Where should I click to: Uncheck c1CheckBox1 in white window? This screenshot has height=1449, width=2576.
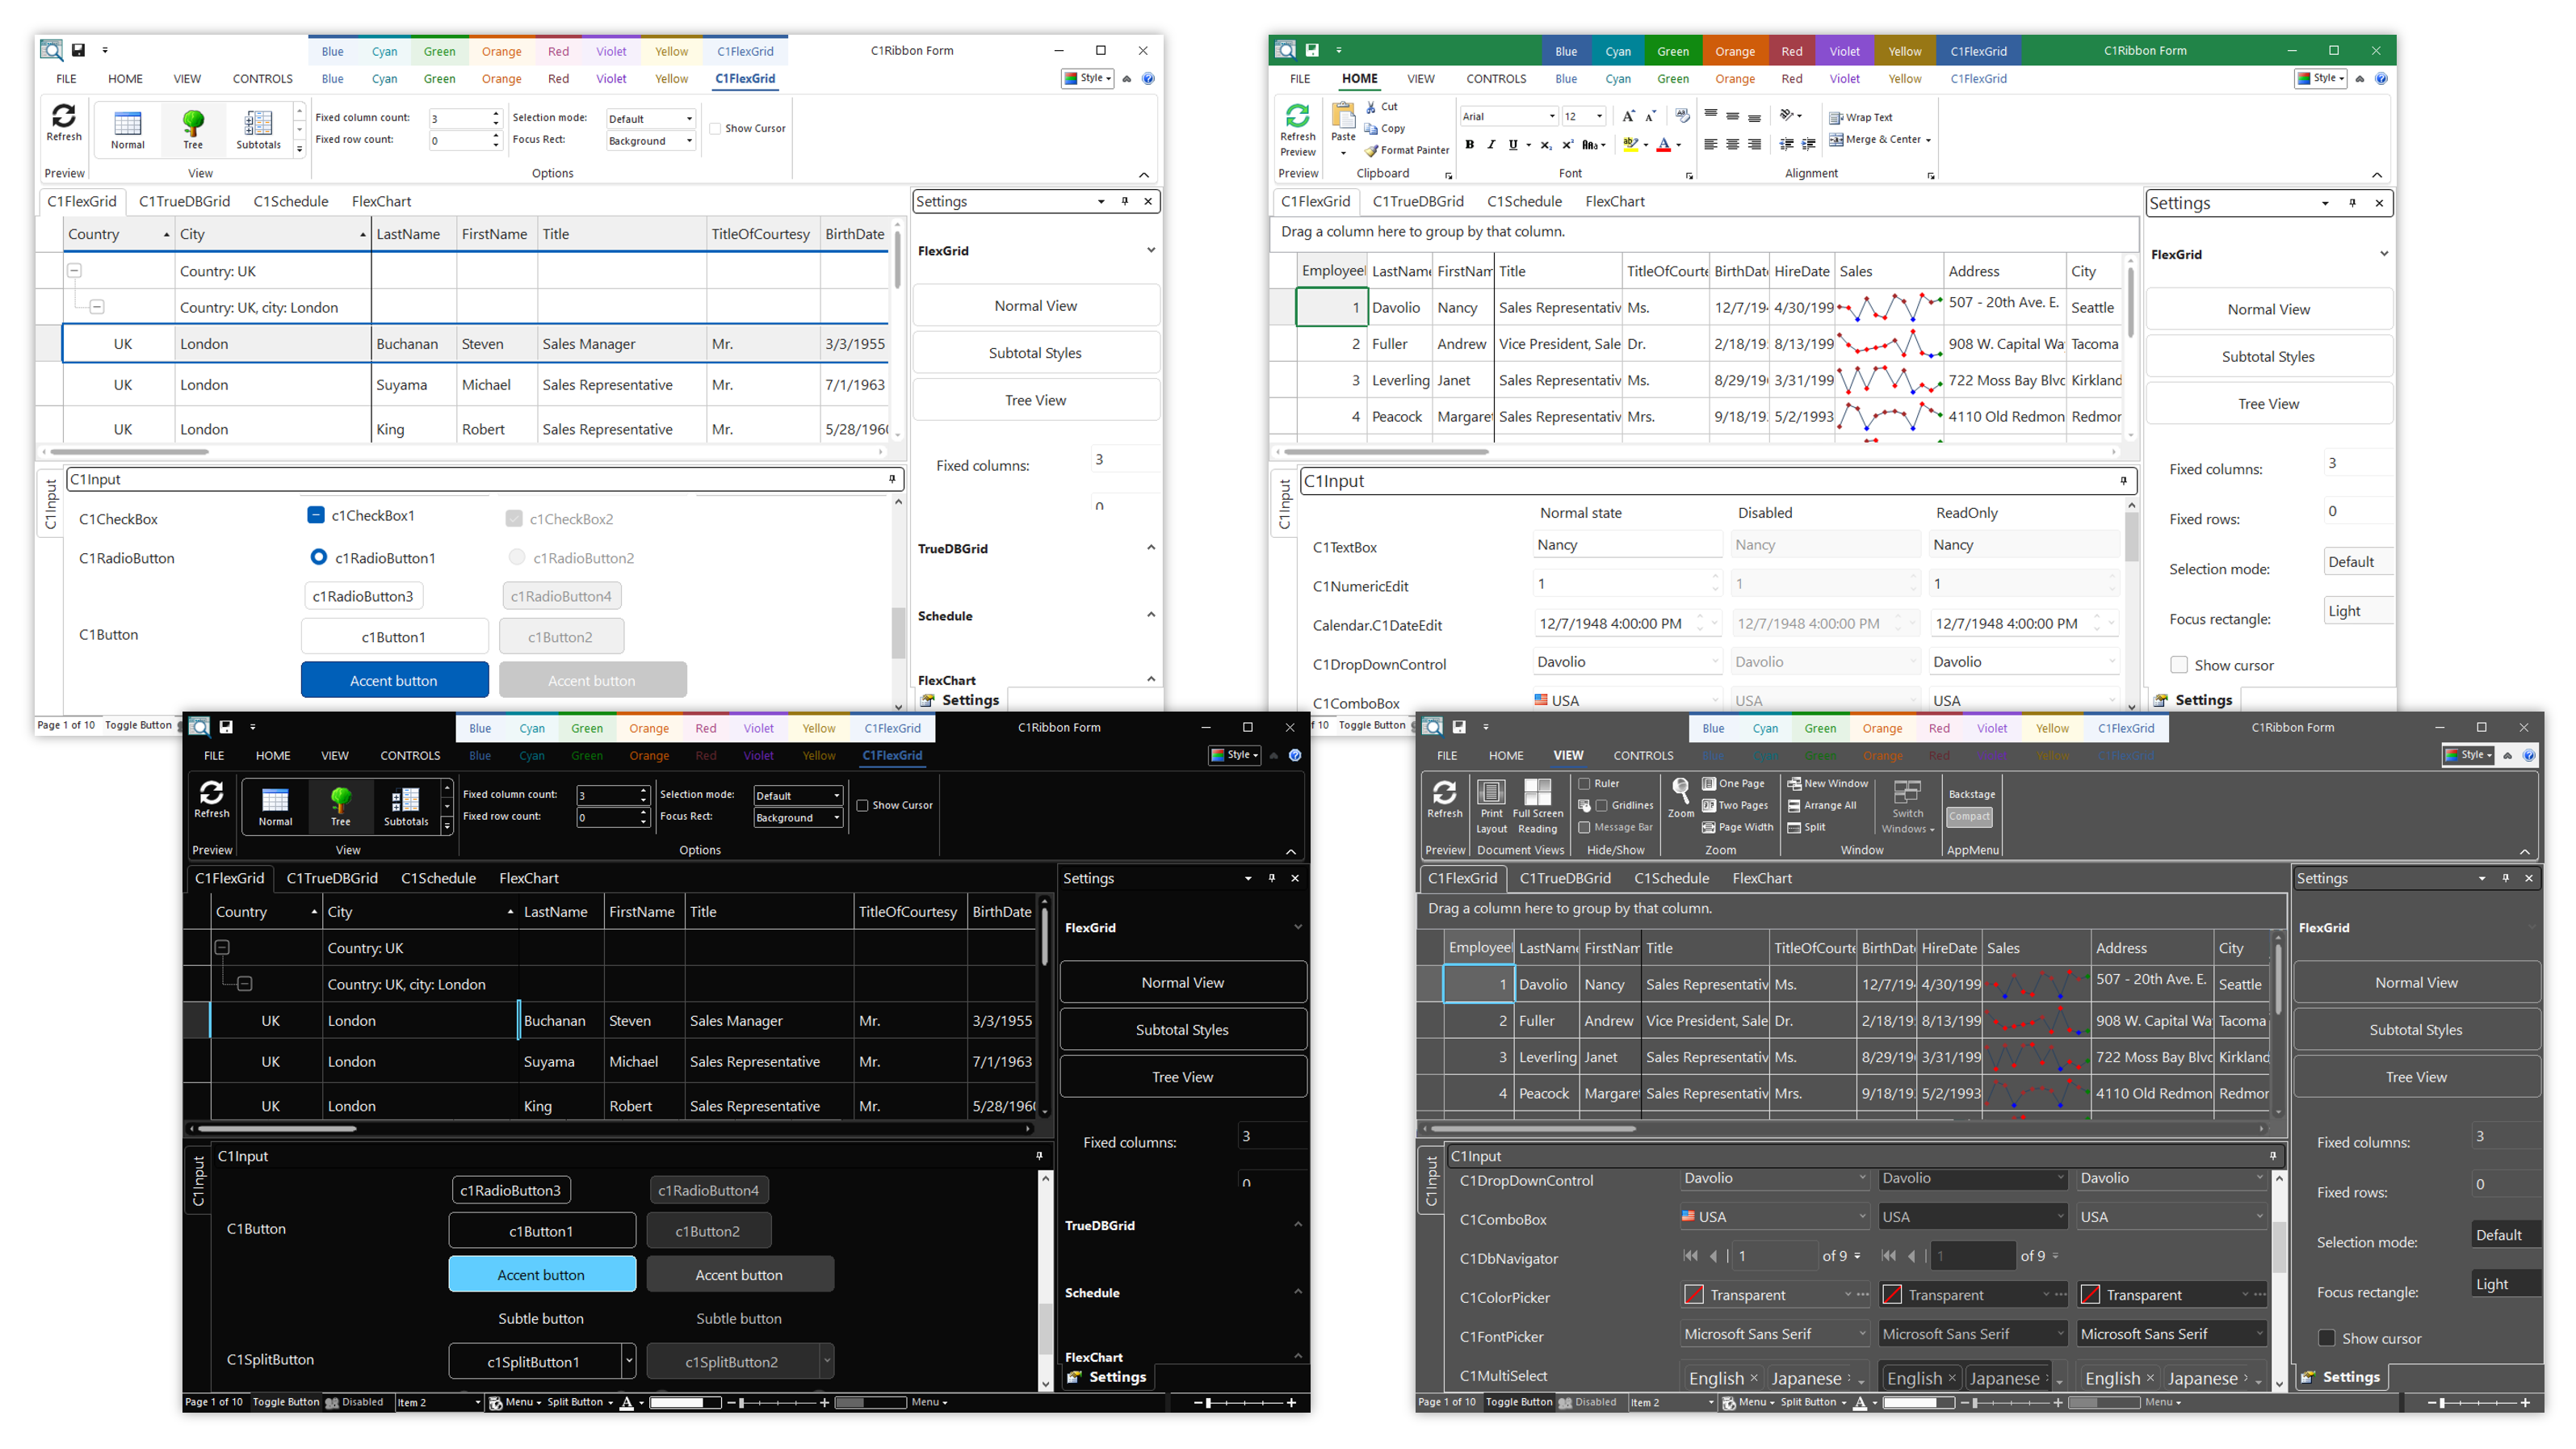pyautogui.click(x=315, y=515)
